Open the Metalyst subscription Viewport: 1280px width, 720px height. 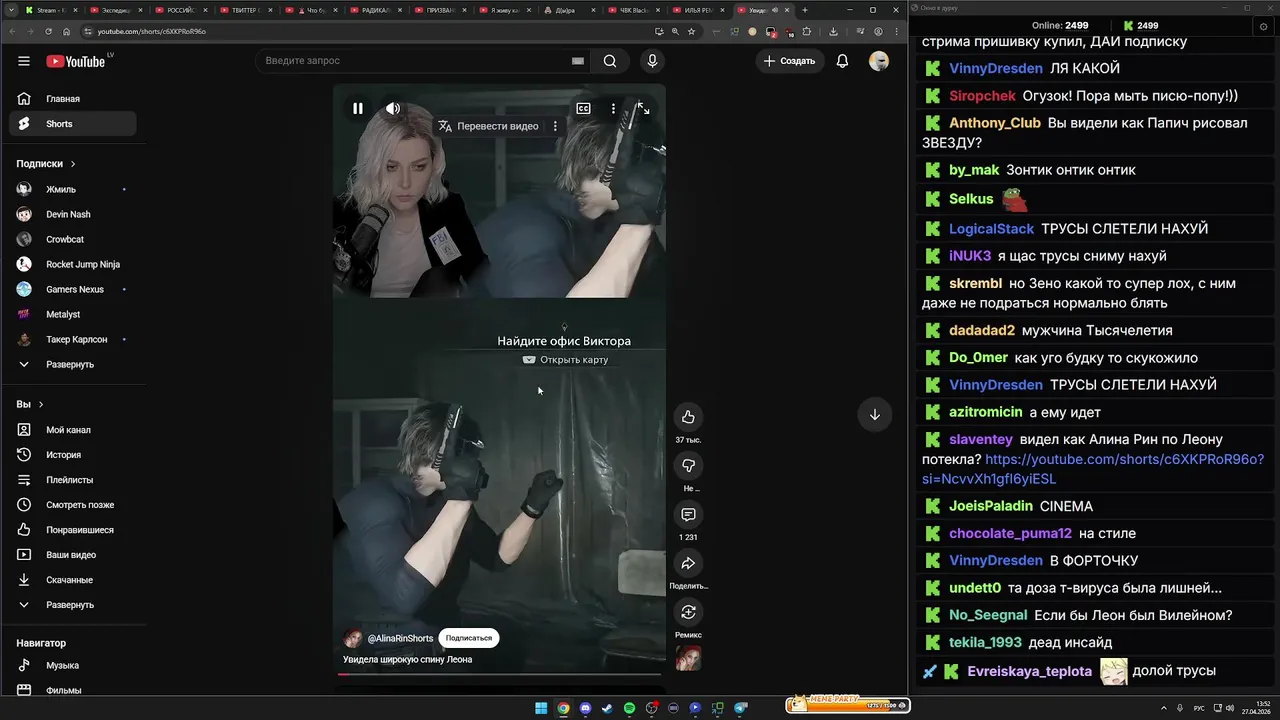click(x=73, y=314)
